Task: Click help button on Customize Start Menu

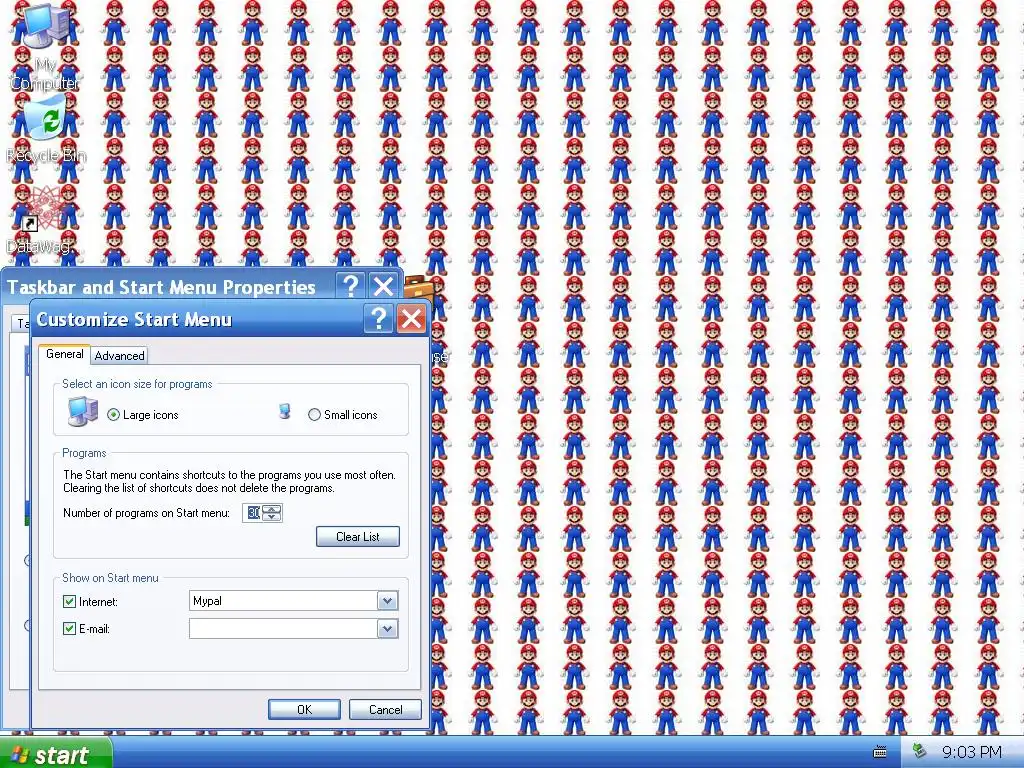Action: tap(379, 319)
